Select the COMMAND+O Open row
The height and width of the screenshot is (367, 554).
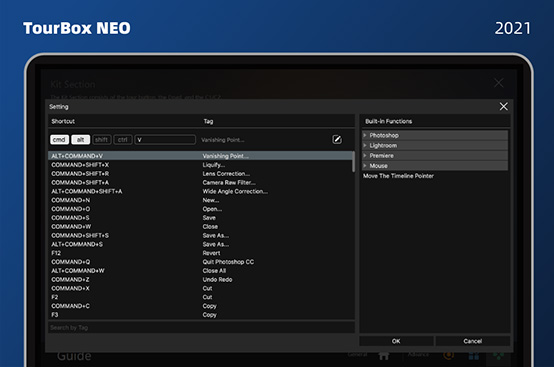click(x=200, y=209)
